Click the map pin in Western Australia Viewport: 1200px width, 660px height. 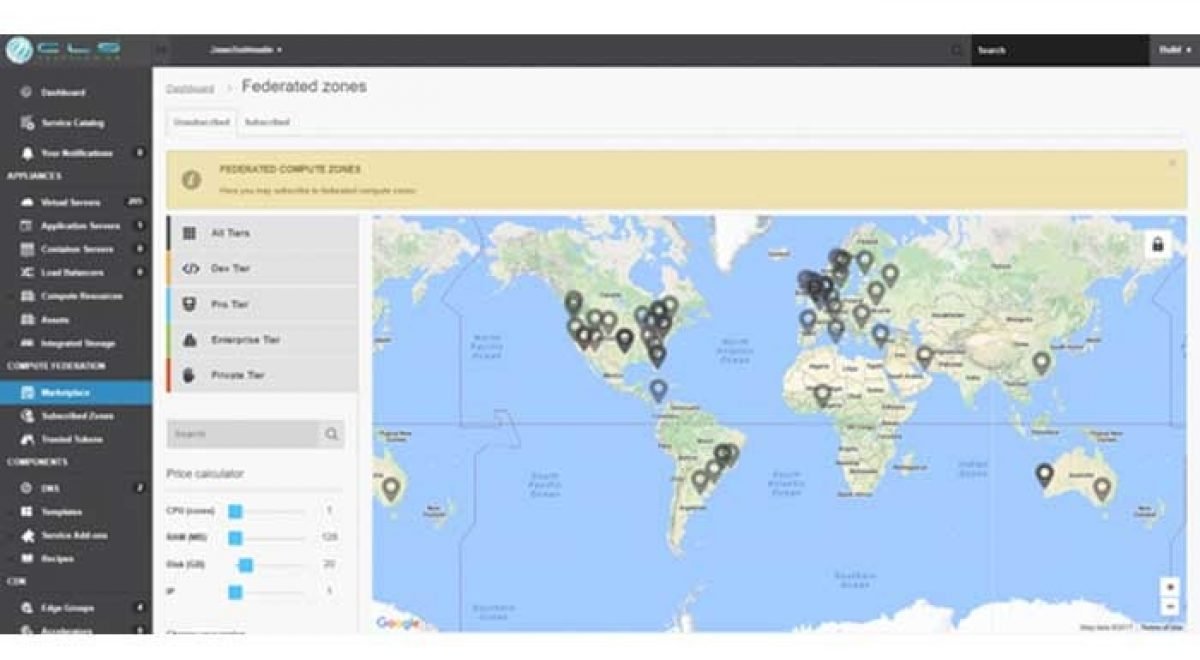click(1044, 474)
